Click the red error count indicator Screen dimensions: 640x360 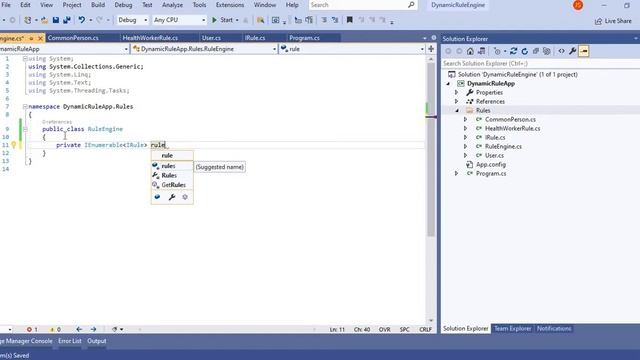tap(32, 329)
